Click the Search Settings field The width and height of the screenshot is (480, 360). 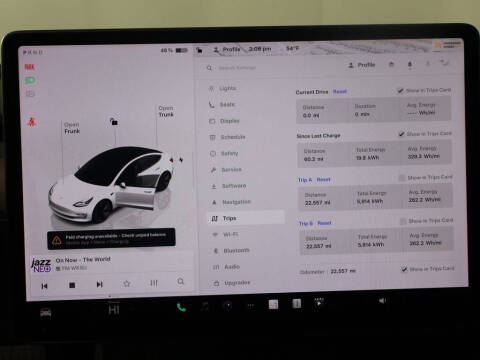pyautogui.click(x=237, y=68)
